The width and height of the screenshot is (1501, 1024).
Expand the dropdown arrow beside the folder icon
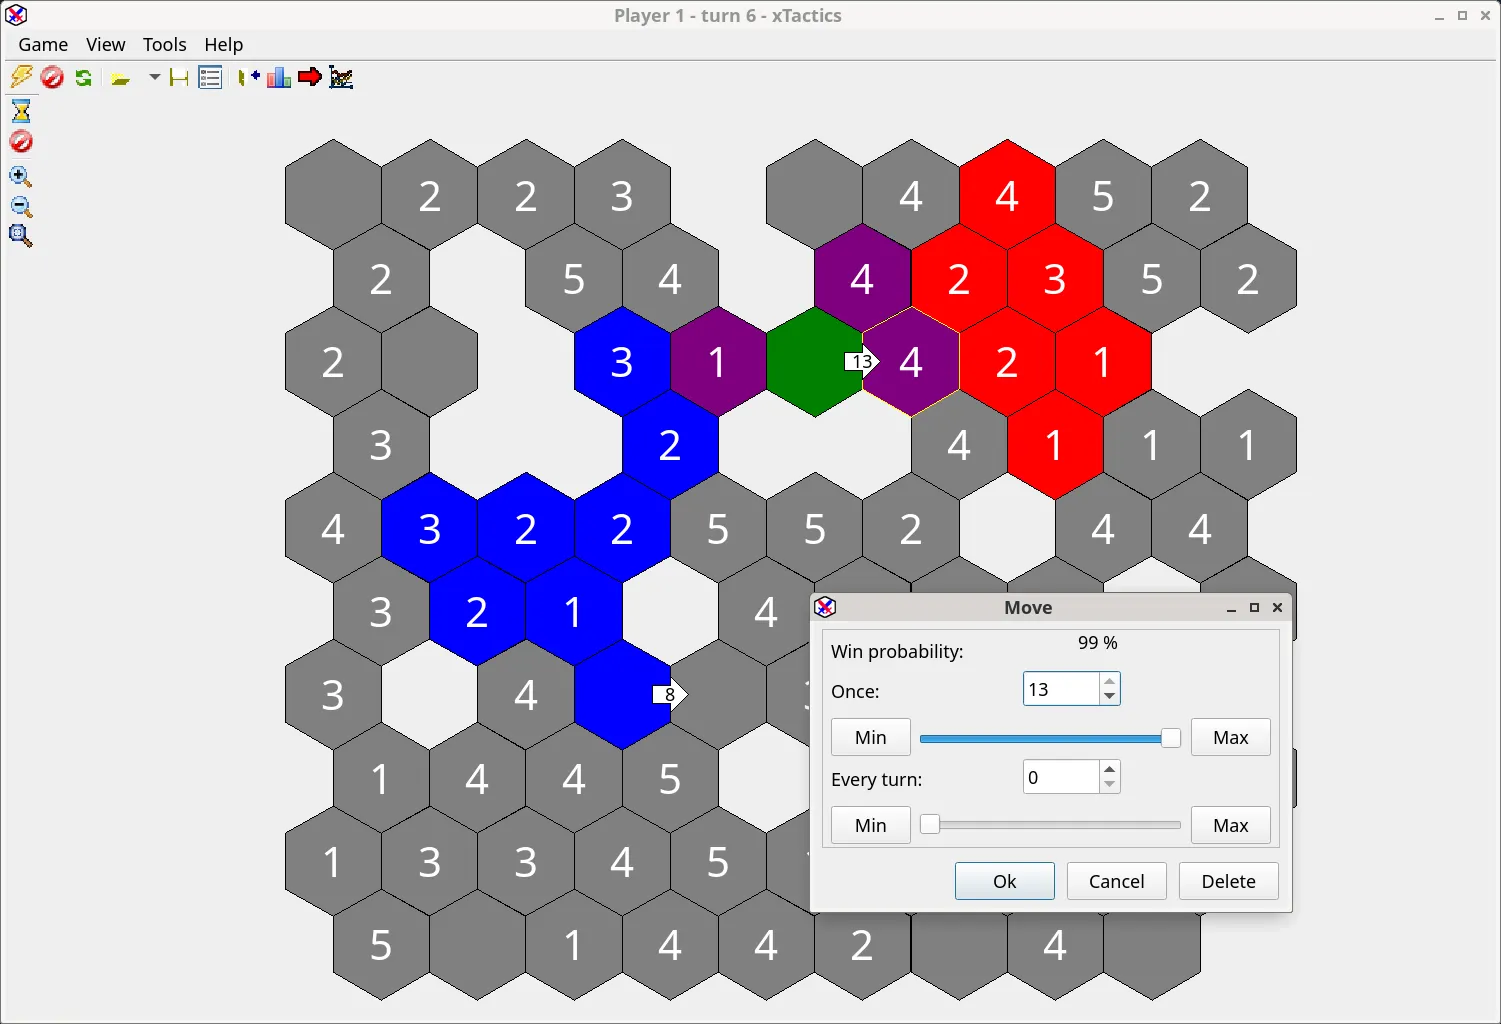click(x=154, y=77)
